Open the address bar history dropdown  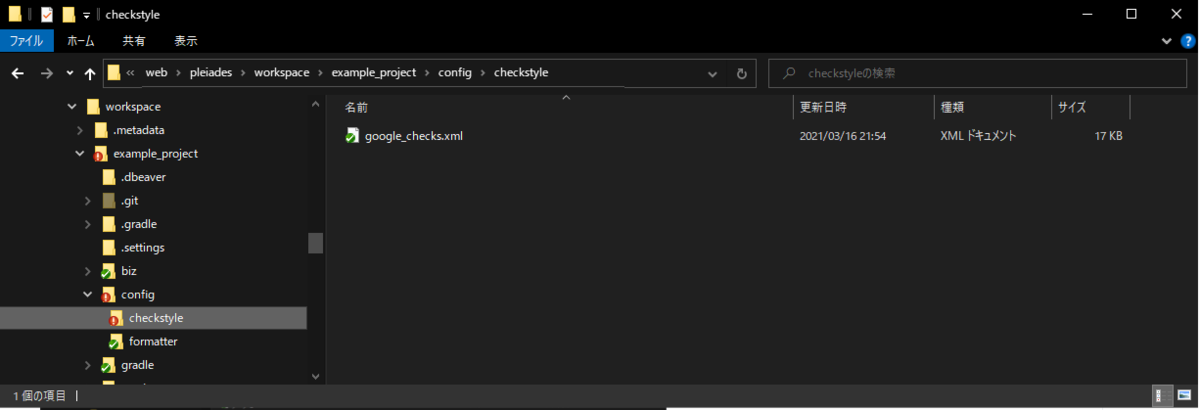712,73
